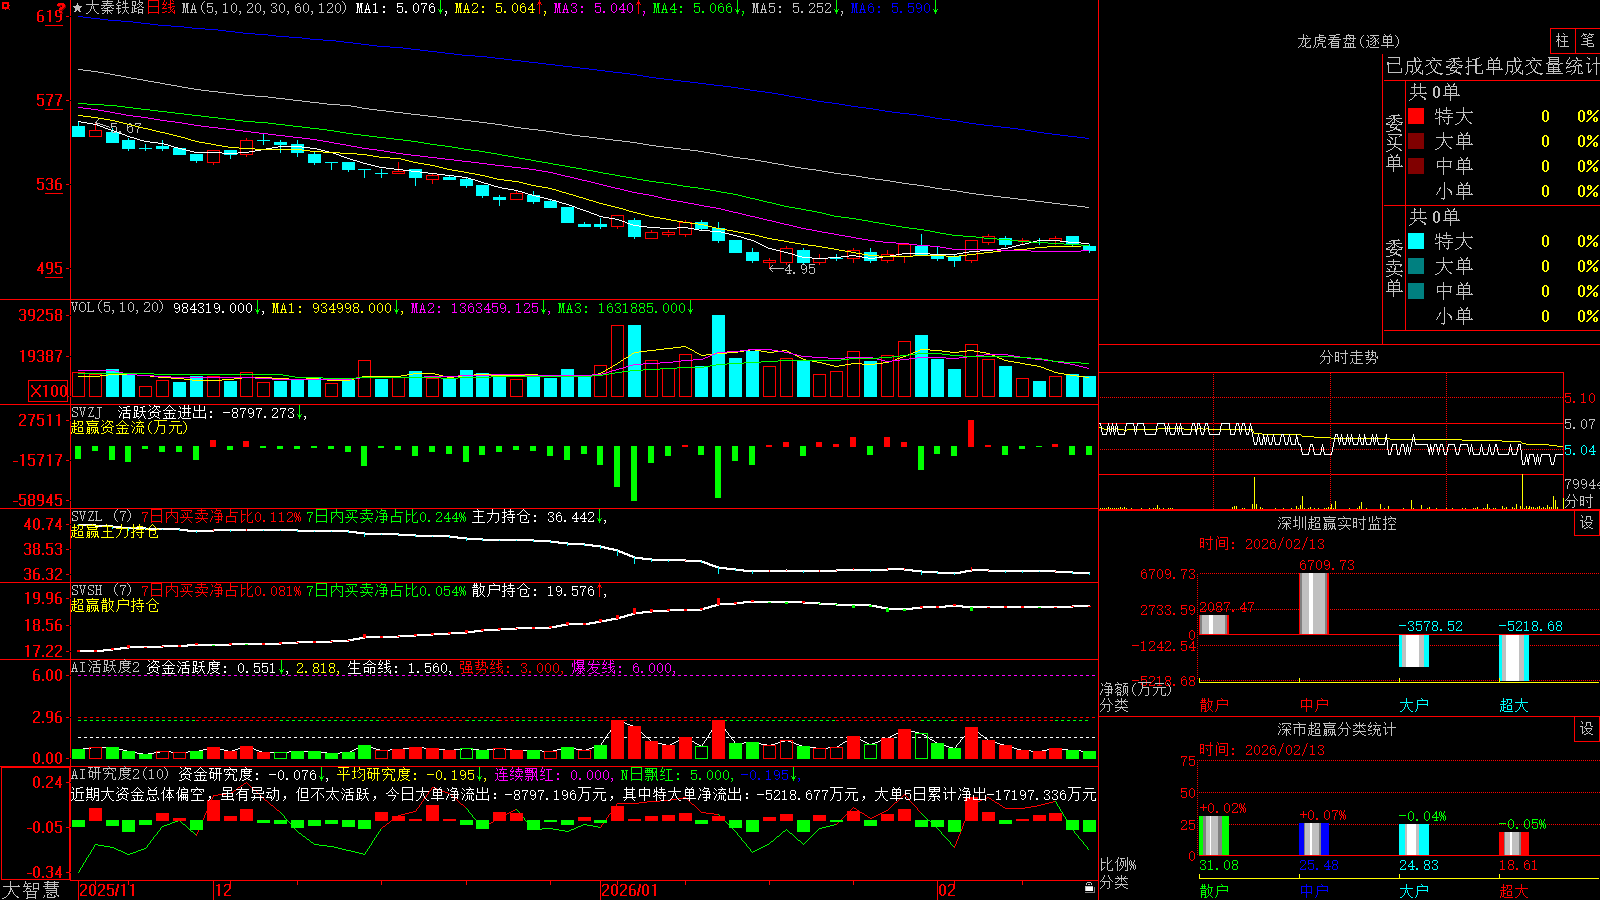
Task: Select the 02 month timeline marker
Action: pos(947,890)
